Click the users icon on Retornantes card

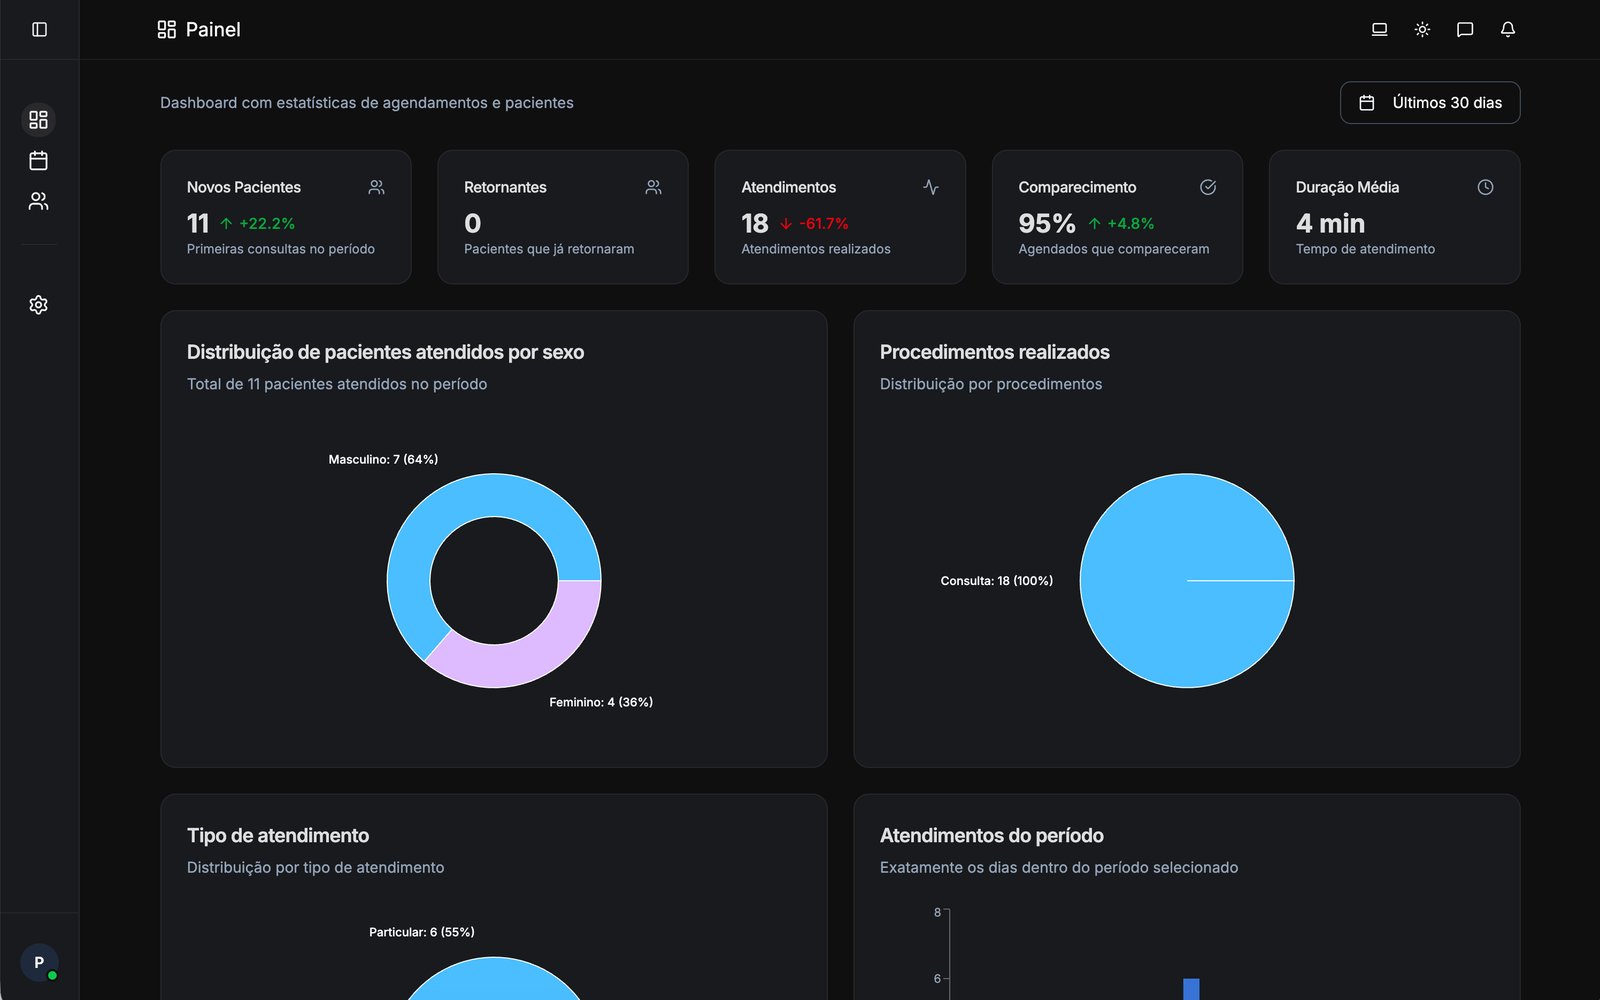coord(653,186)
